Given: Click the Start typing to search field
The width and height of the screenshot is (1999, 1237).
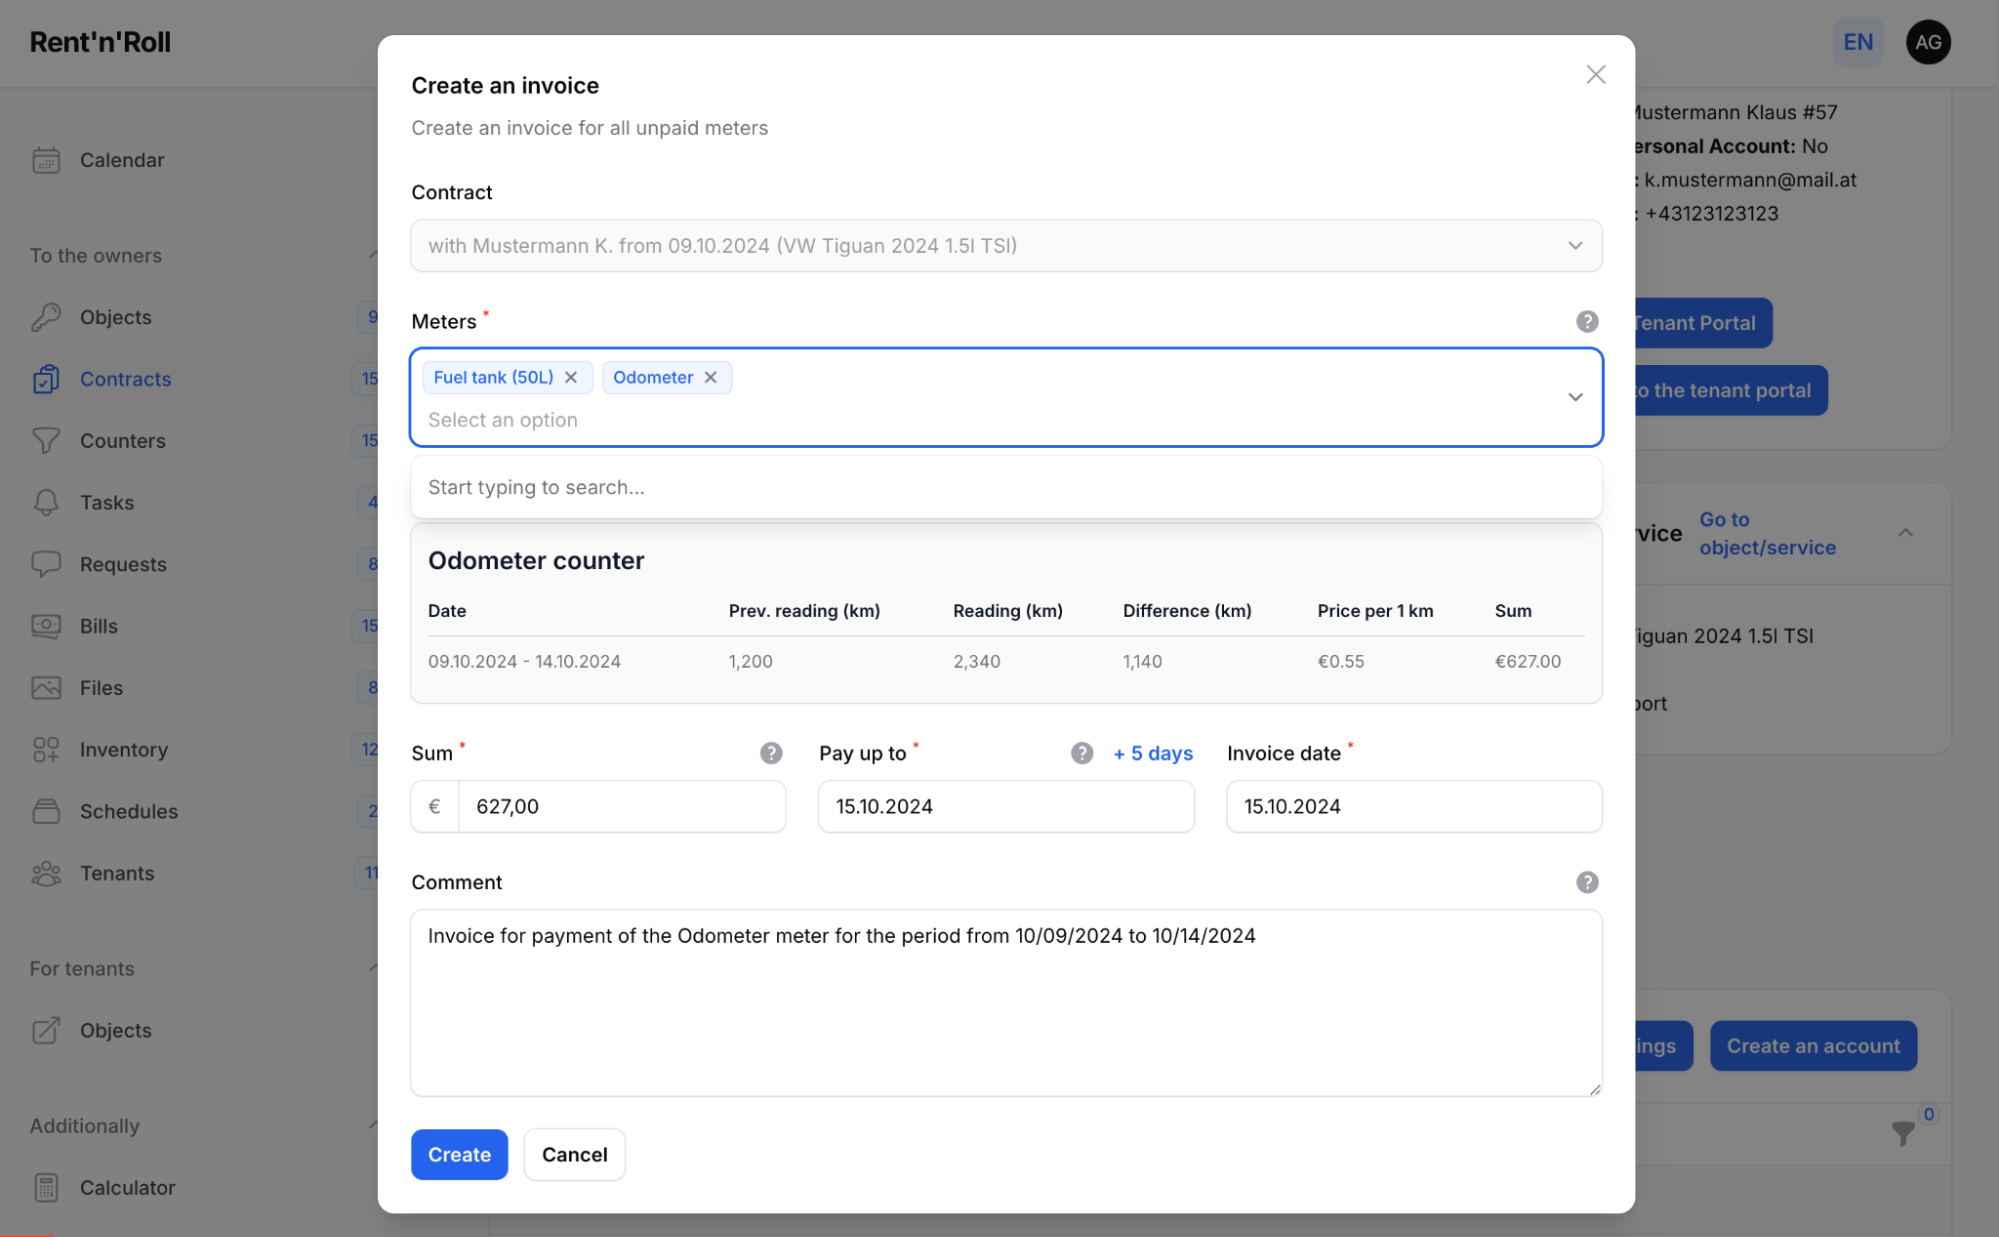Looking at the screenshot, I should (1006, 487).
